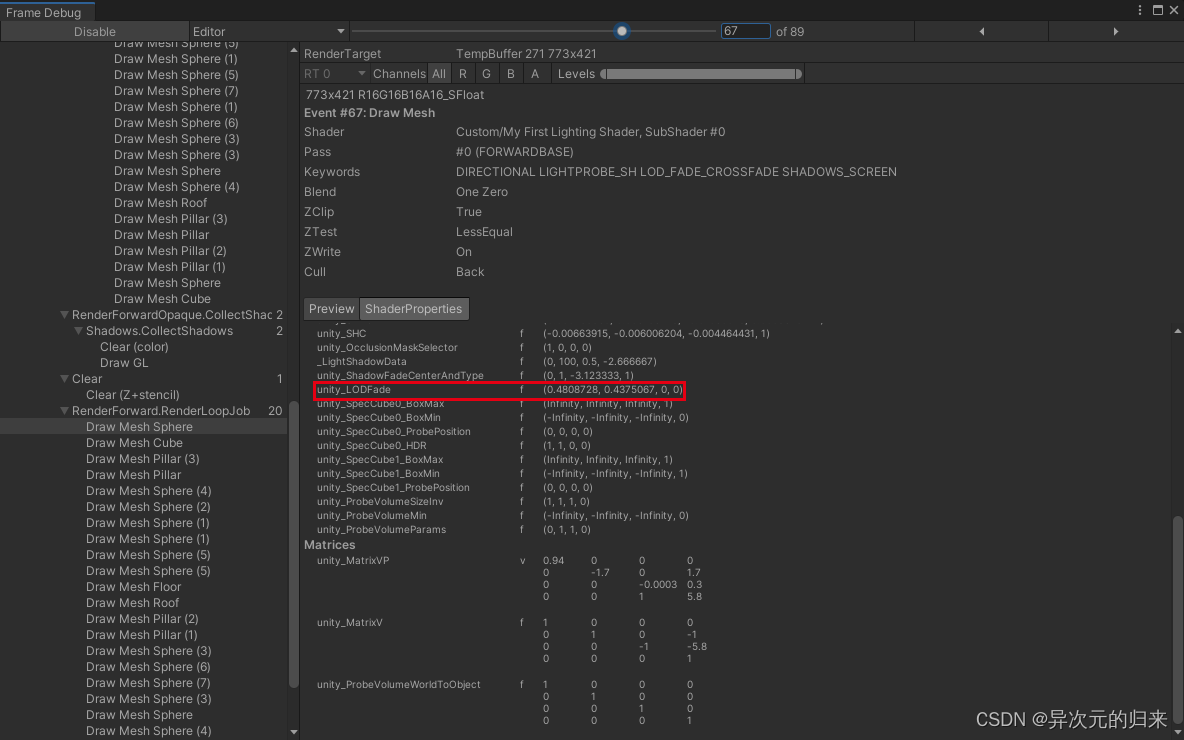Select Draw Mesh Sphere (7) in RenderLoopJob

coord(148,683)
